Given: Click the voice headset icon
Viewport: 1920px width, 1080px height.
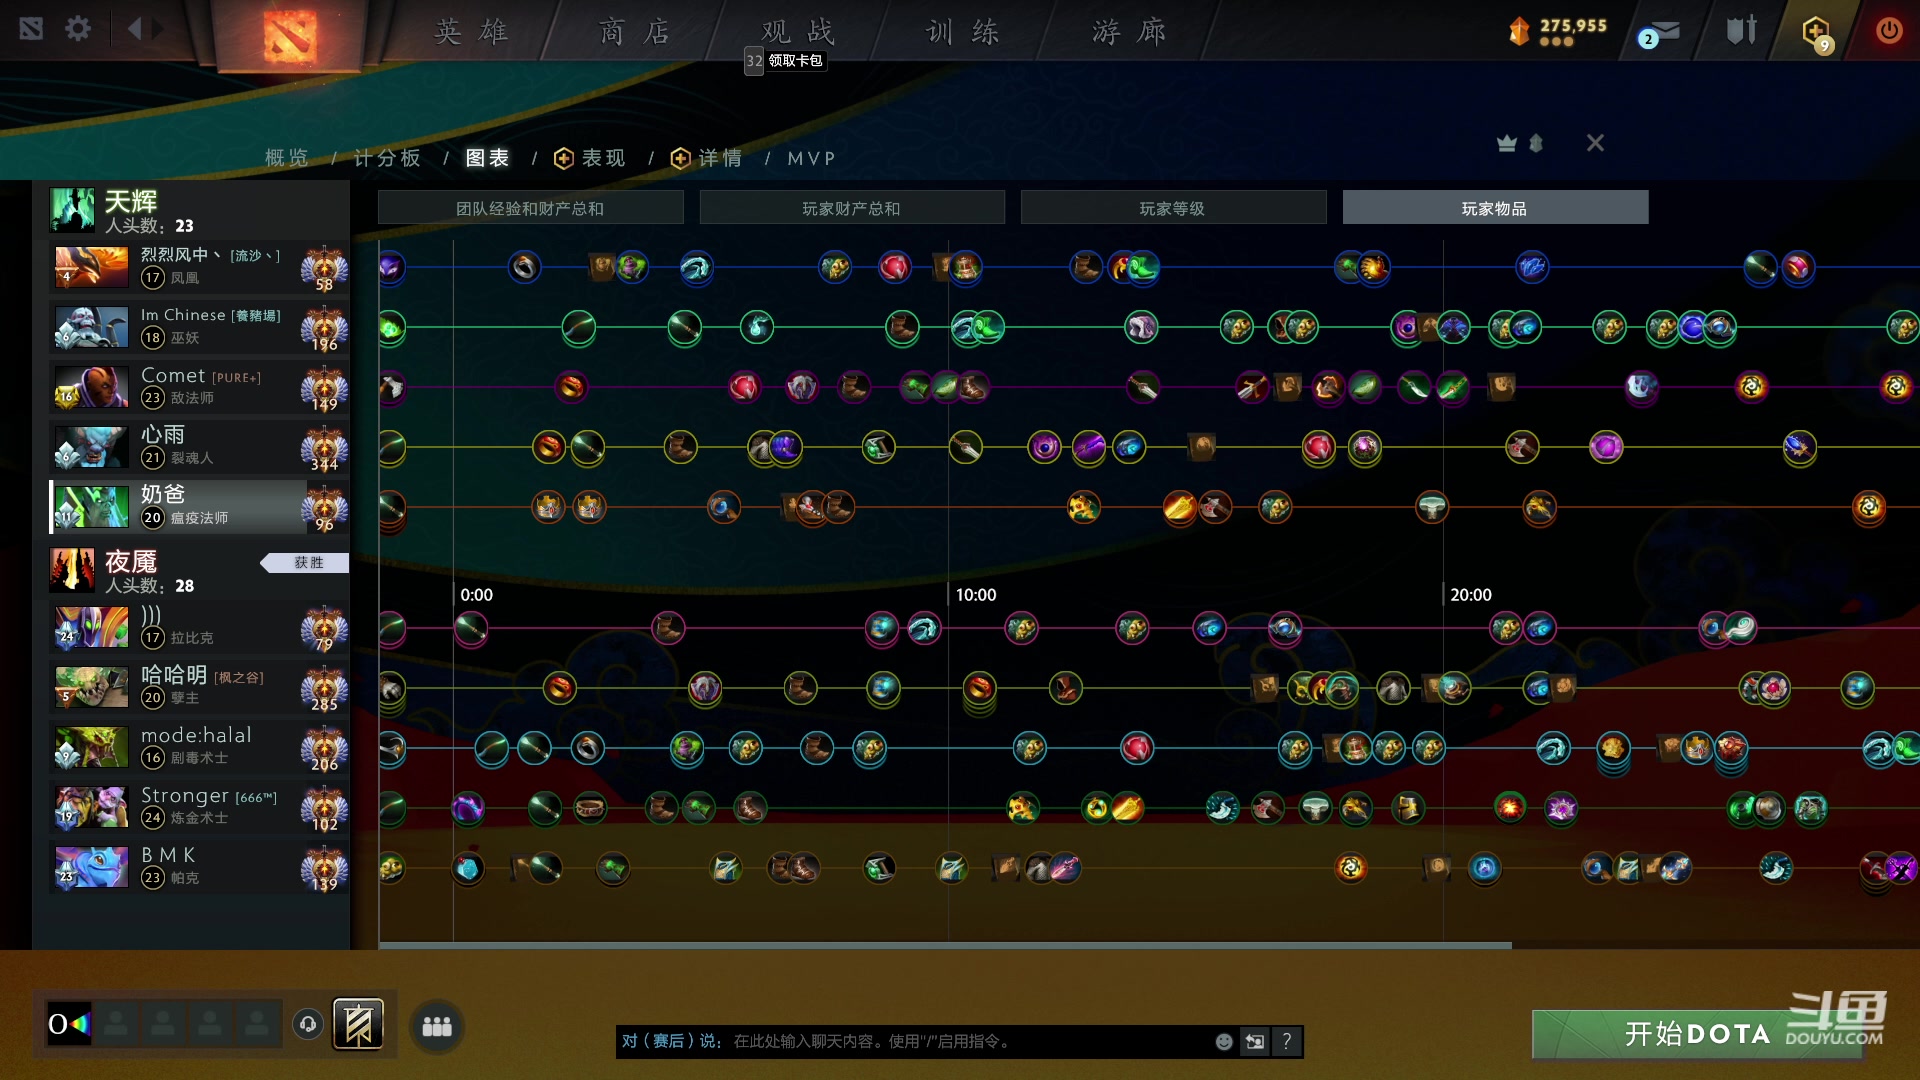Looking at the screenshot, I should point(308,1024).
